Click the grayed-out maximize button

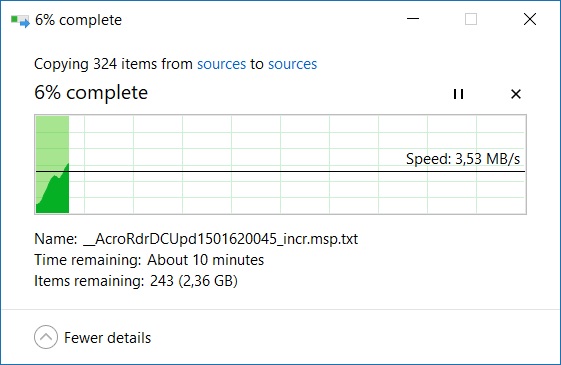pyautogui.click(x=471, y=19)
